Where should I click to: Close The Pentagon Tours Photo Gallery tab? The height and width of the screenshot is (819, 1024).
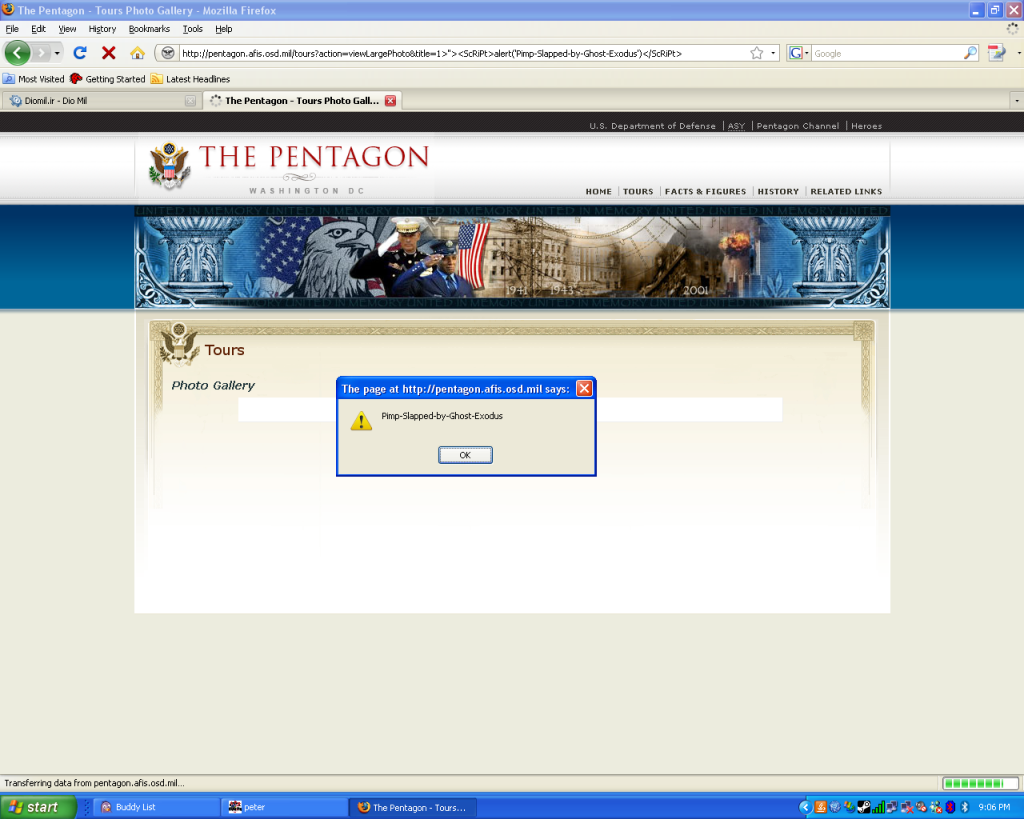coord(391,101)
